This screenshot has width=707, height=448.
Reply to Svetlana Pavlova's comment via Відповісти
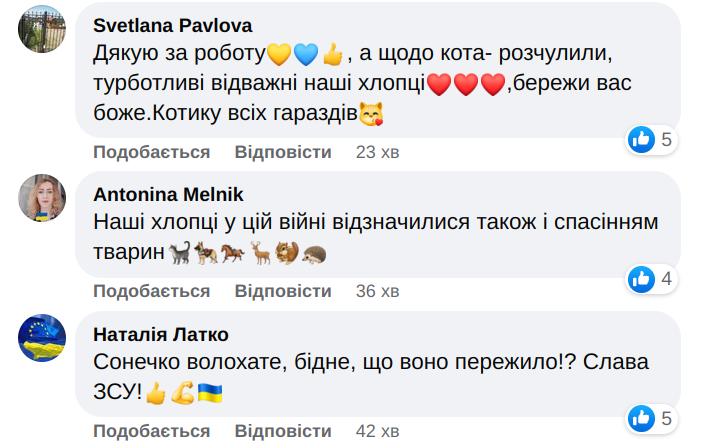point(282,152)
